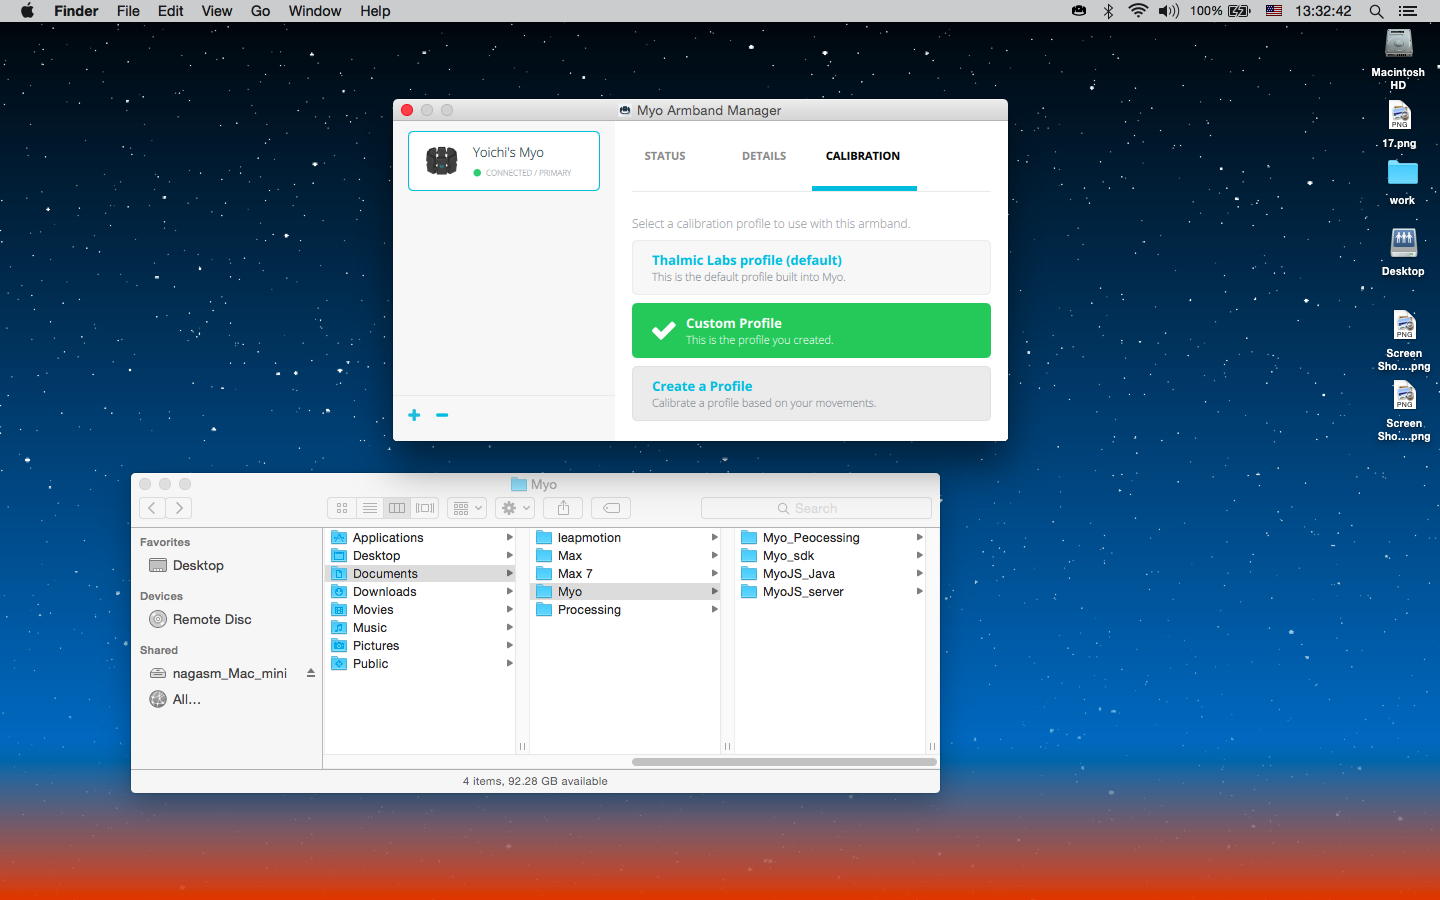Open the Go menu
Viewport: 1440px width, 900px height.
[261, 11]
